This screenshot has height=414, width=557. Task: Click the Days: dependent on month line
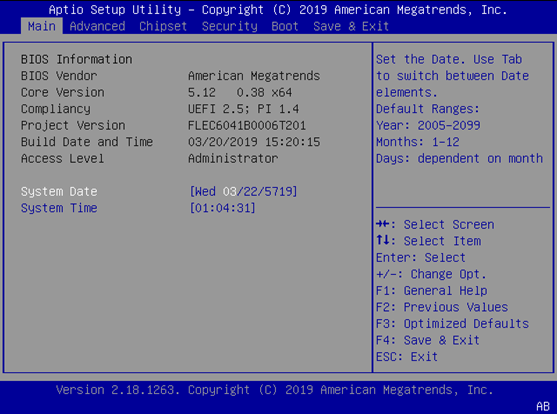pyautogui.click(x=459, y=158)
